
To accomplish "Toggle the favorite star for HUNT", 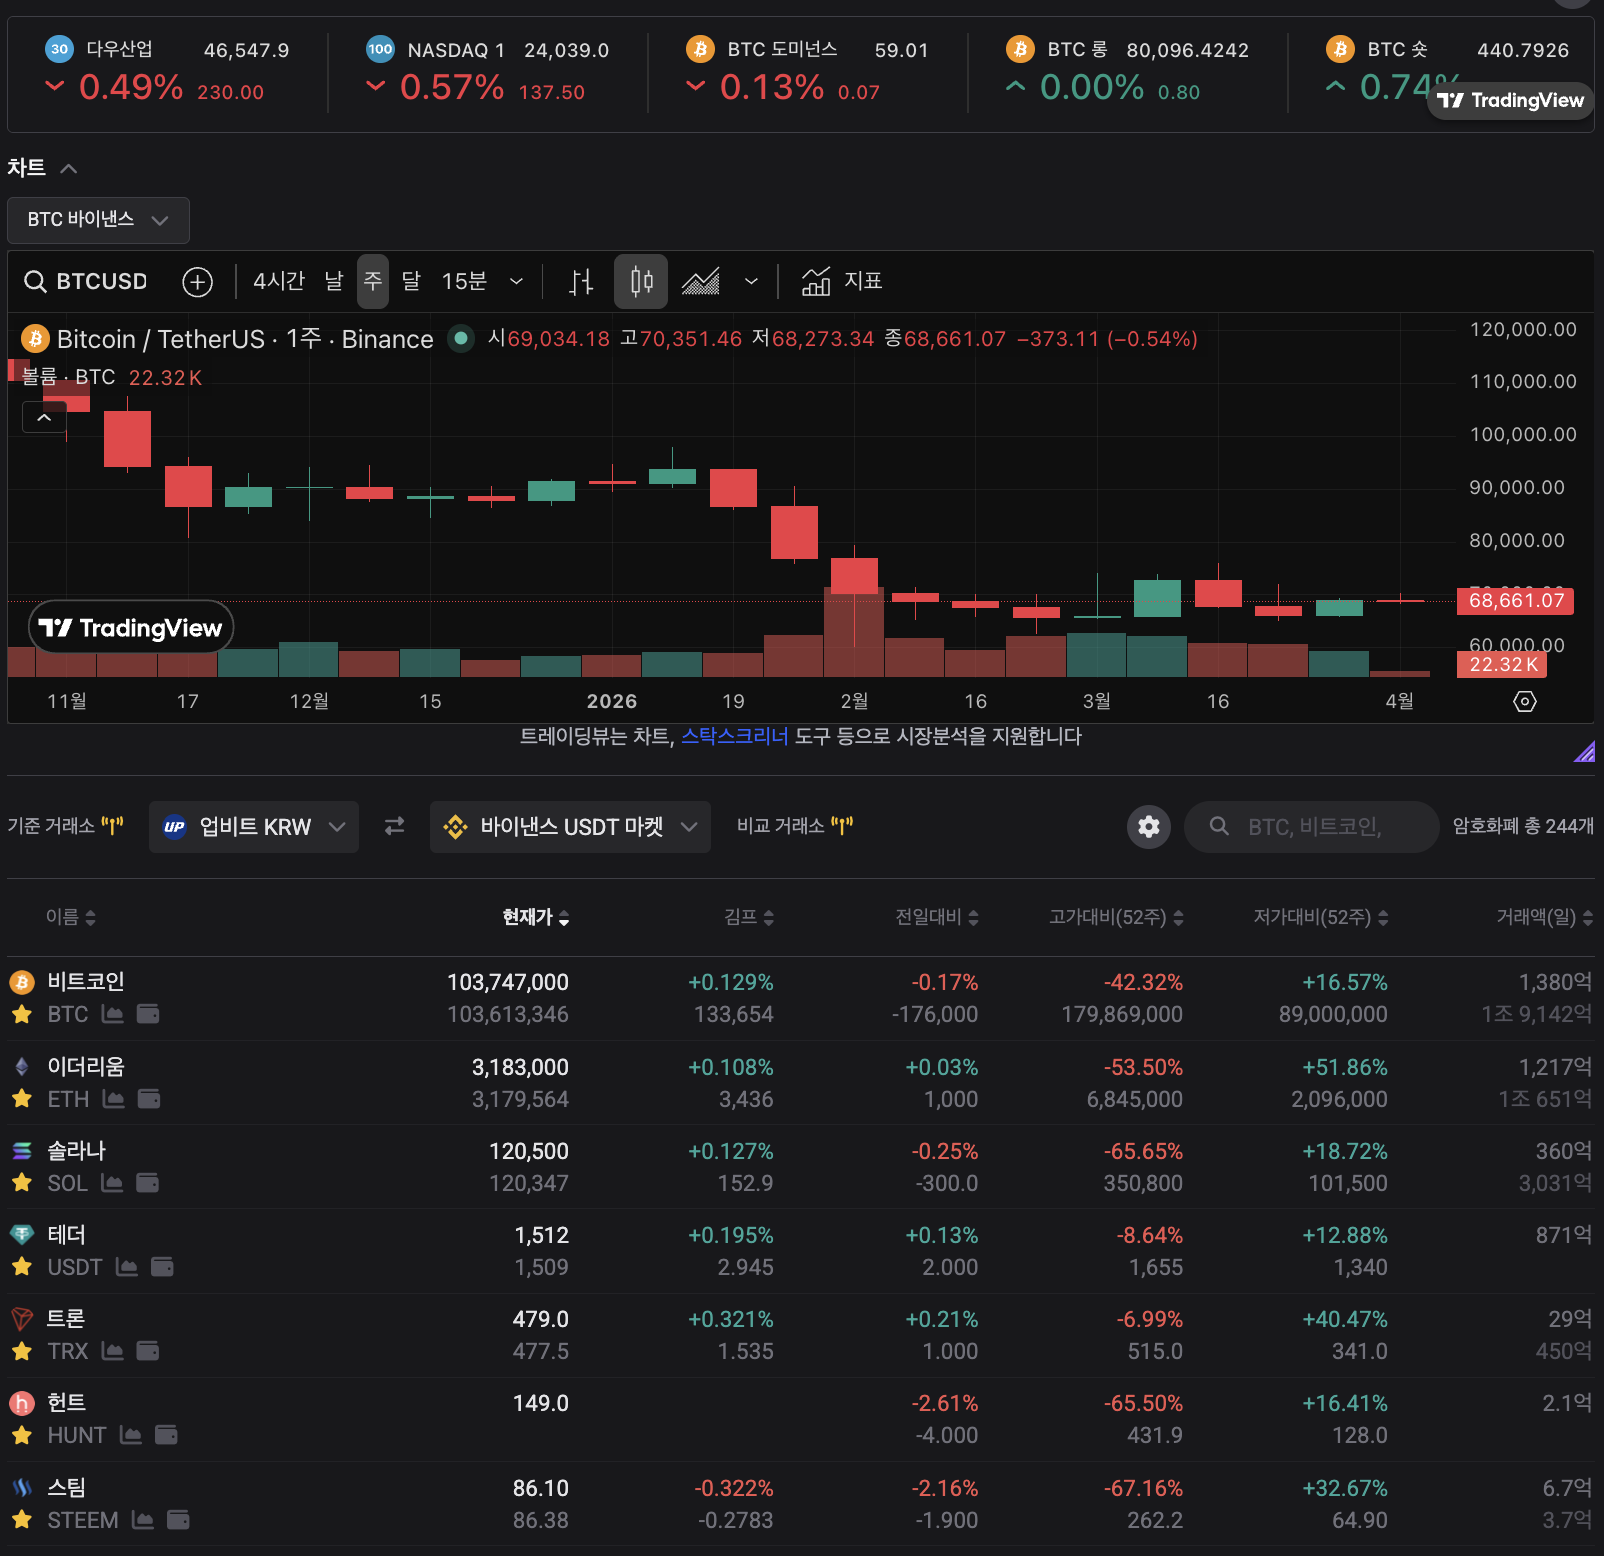I will pyautogui.click(x=22, y=1436).
